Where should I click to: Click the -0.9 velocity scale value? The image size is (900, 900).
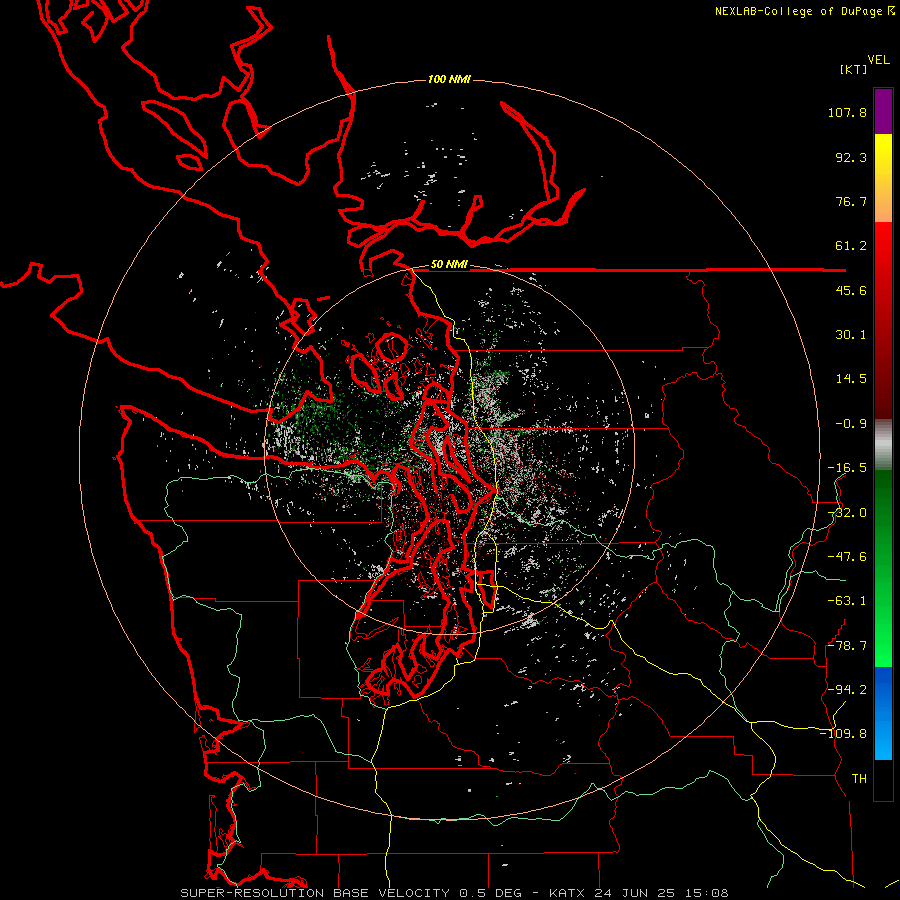(x=851, y=424)
